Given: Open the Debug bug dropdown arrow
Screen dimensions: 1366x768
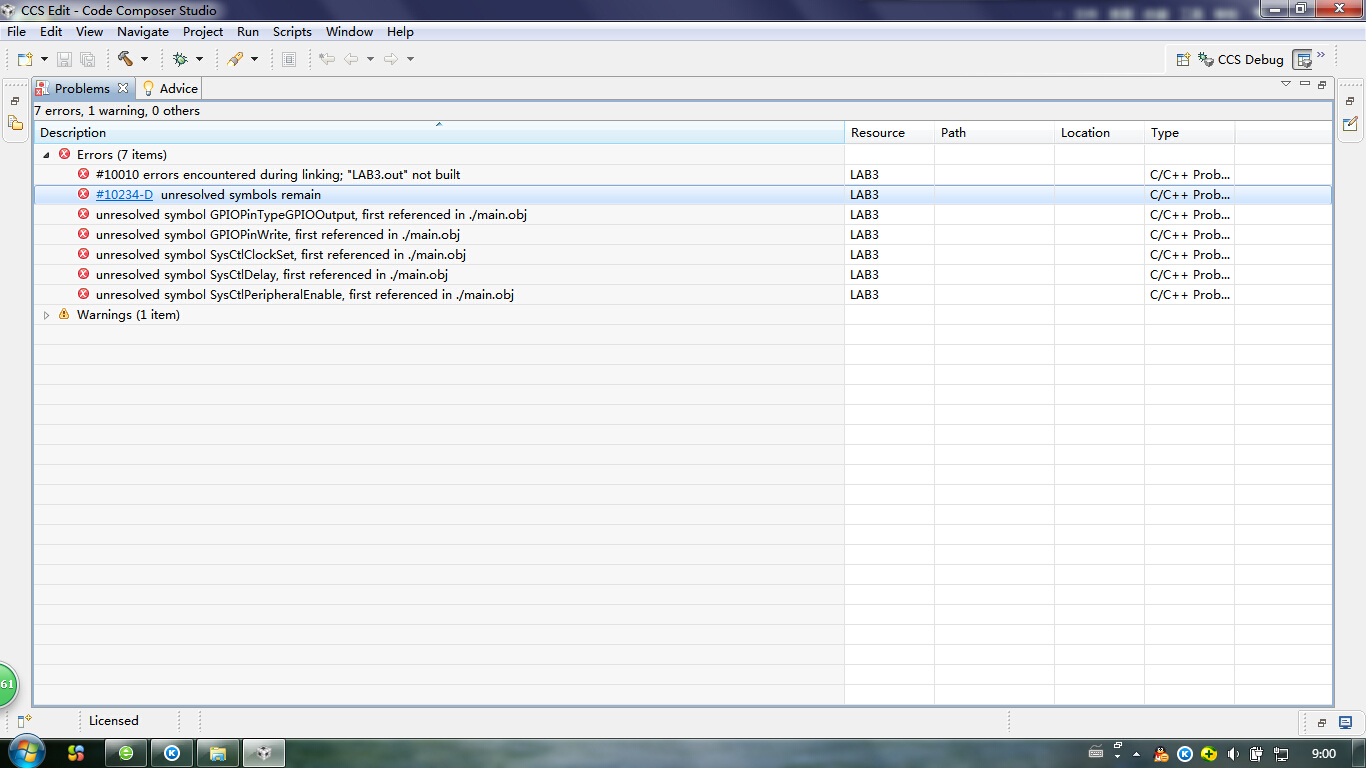Looking at the screenshot, I should [199, 60].
